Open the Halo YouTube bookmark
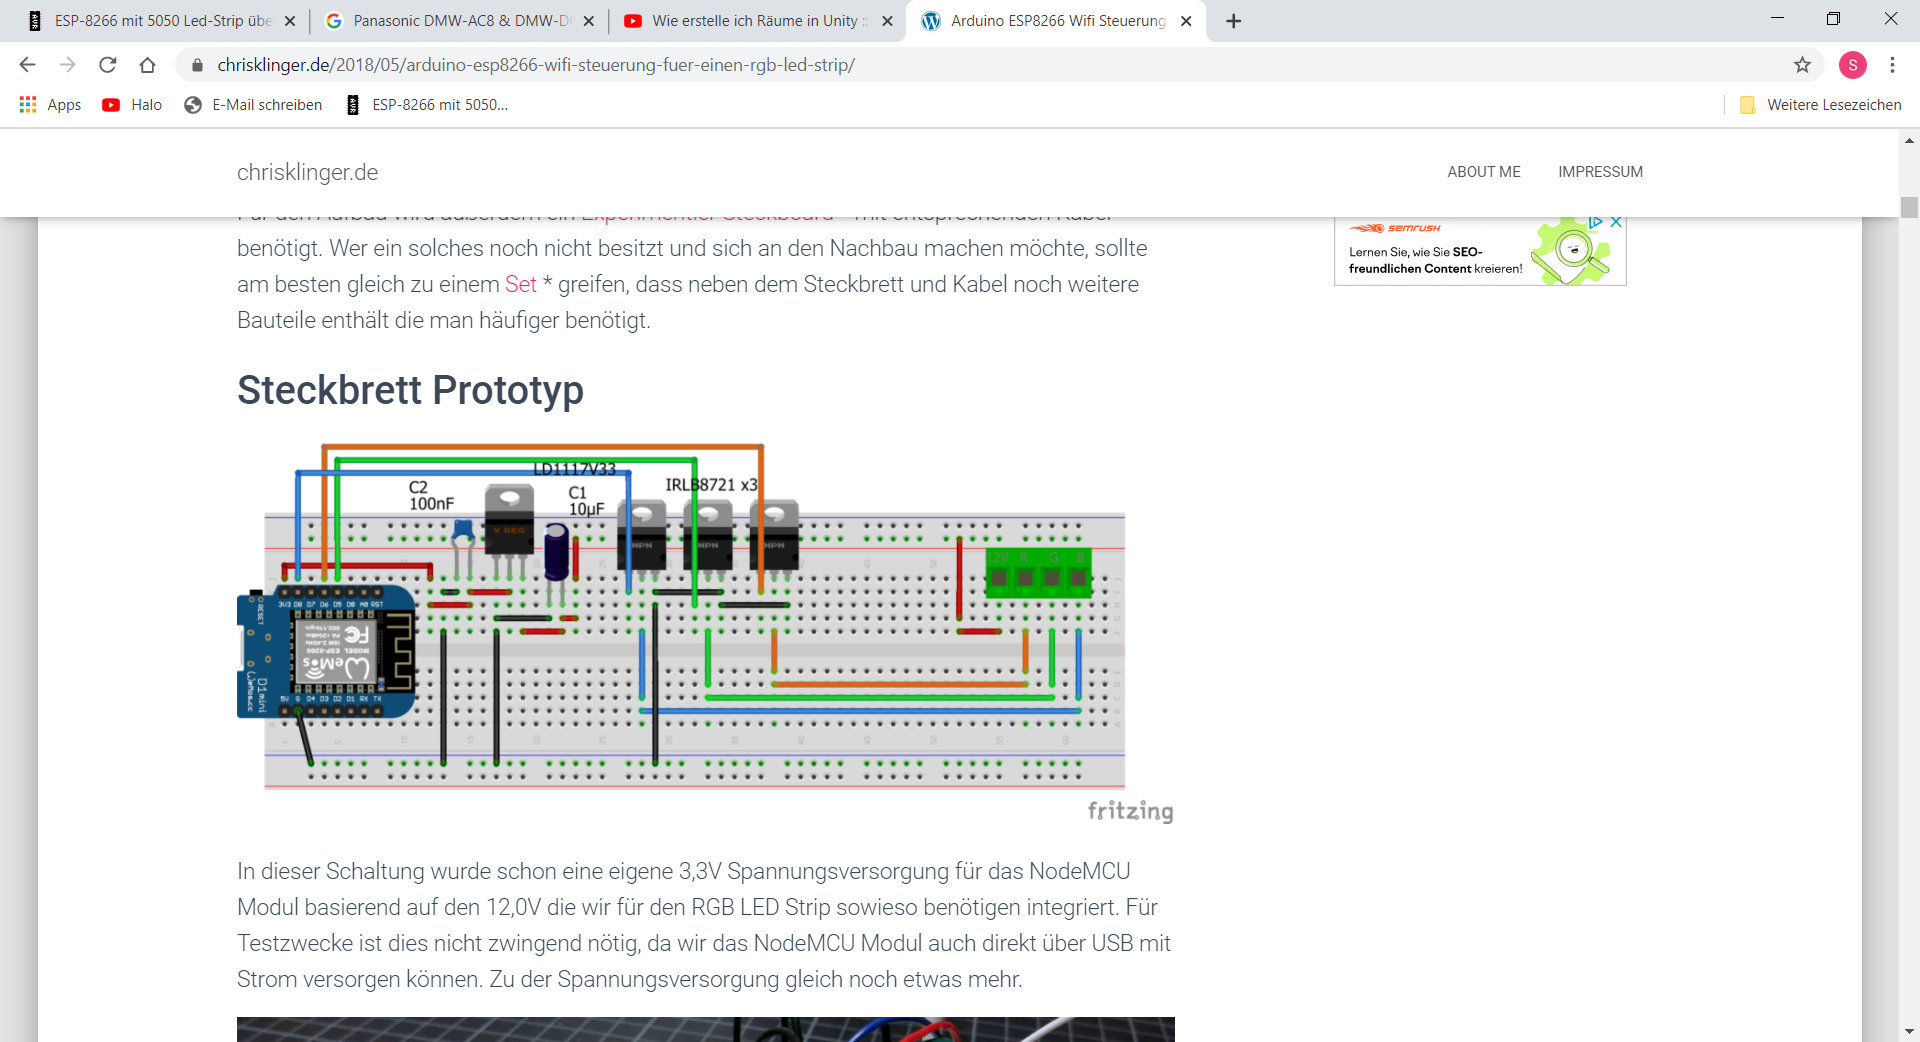Image resolution: width=1920 pixels, height=1042 pixels. pyautogui.click(x=131, y=104)
